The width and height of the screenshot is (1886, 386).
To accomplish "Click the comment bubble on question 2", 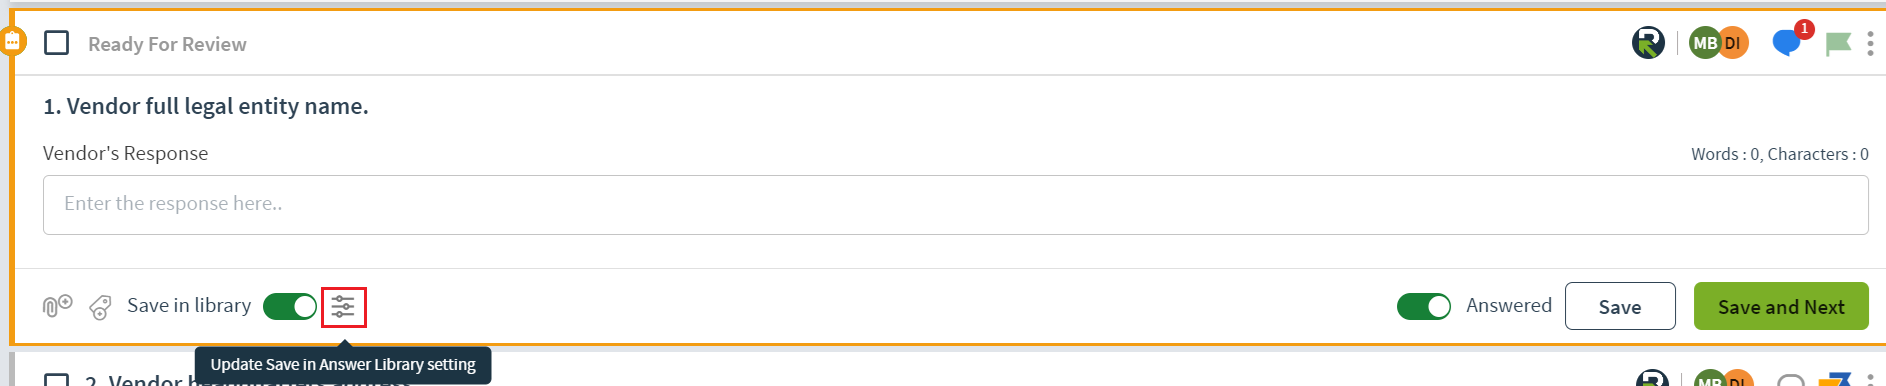I will (1790, 380).
